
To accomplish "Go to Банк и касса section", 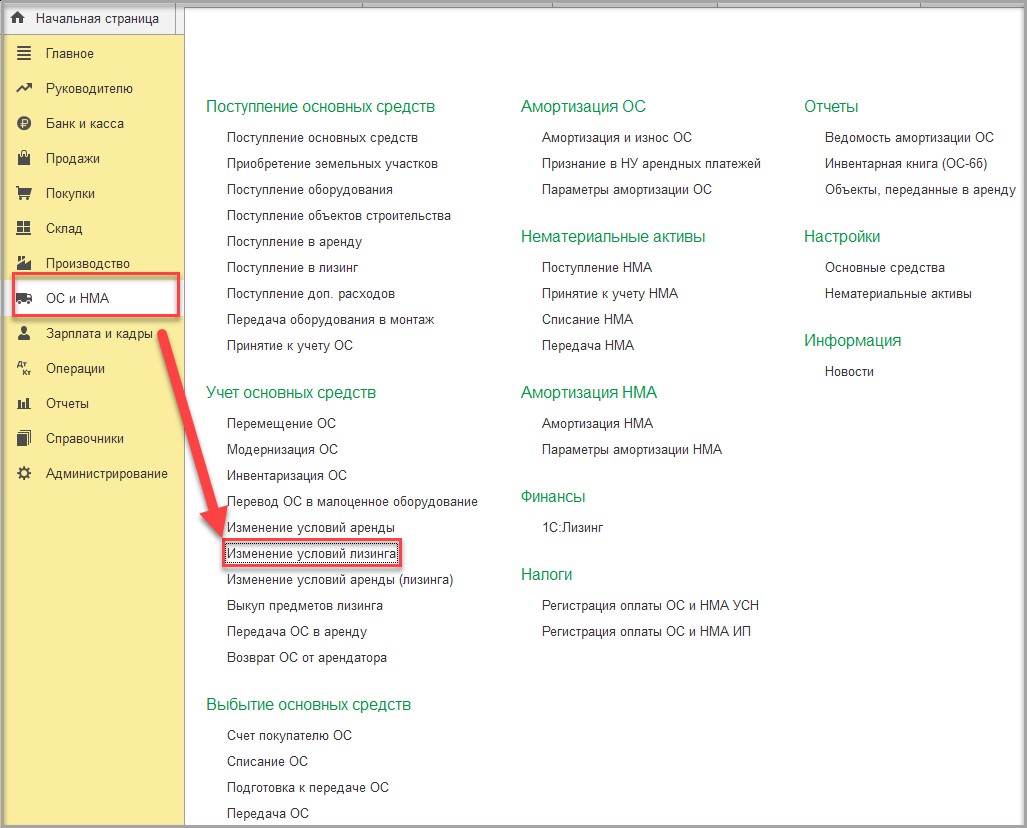I will tap(84, 123).
